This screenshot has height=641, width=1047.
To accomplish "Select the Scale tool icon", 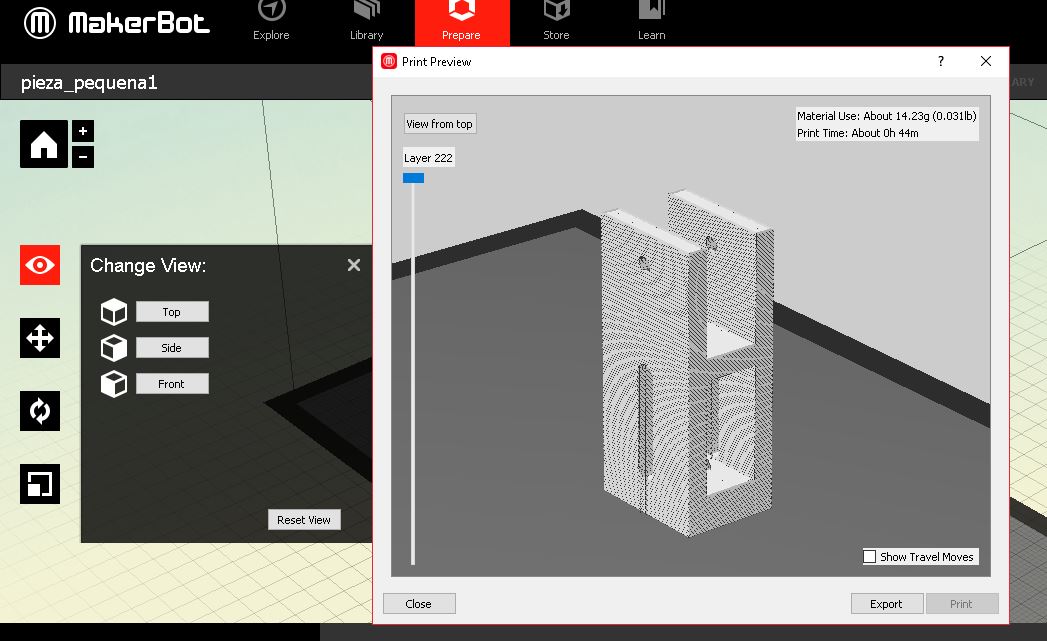I will point(40,483).
